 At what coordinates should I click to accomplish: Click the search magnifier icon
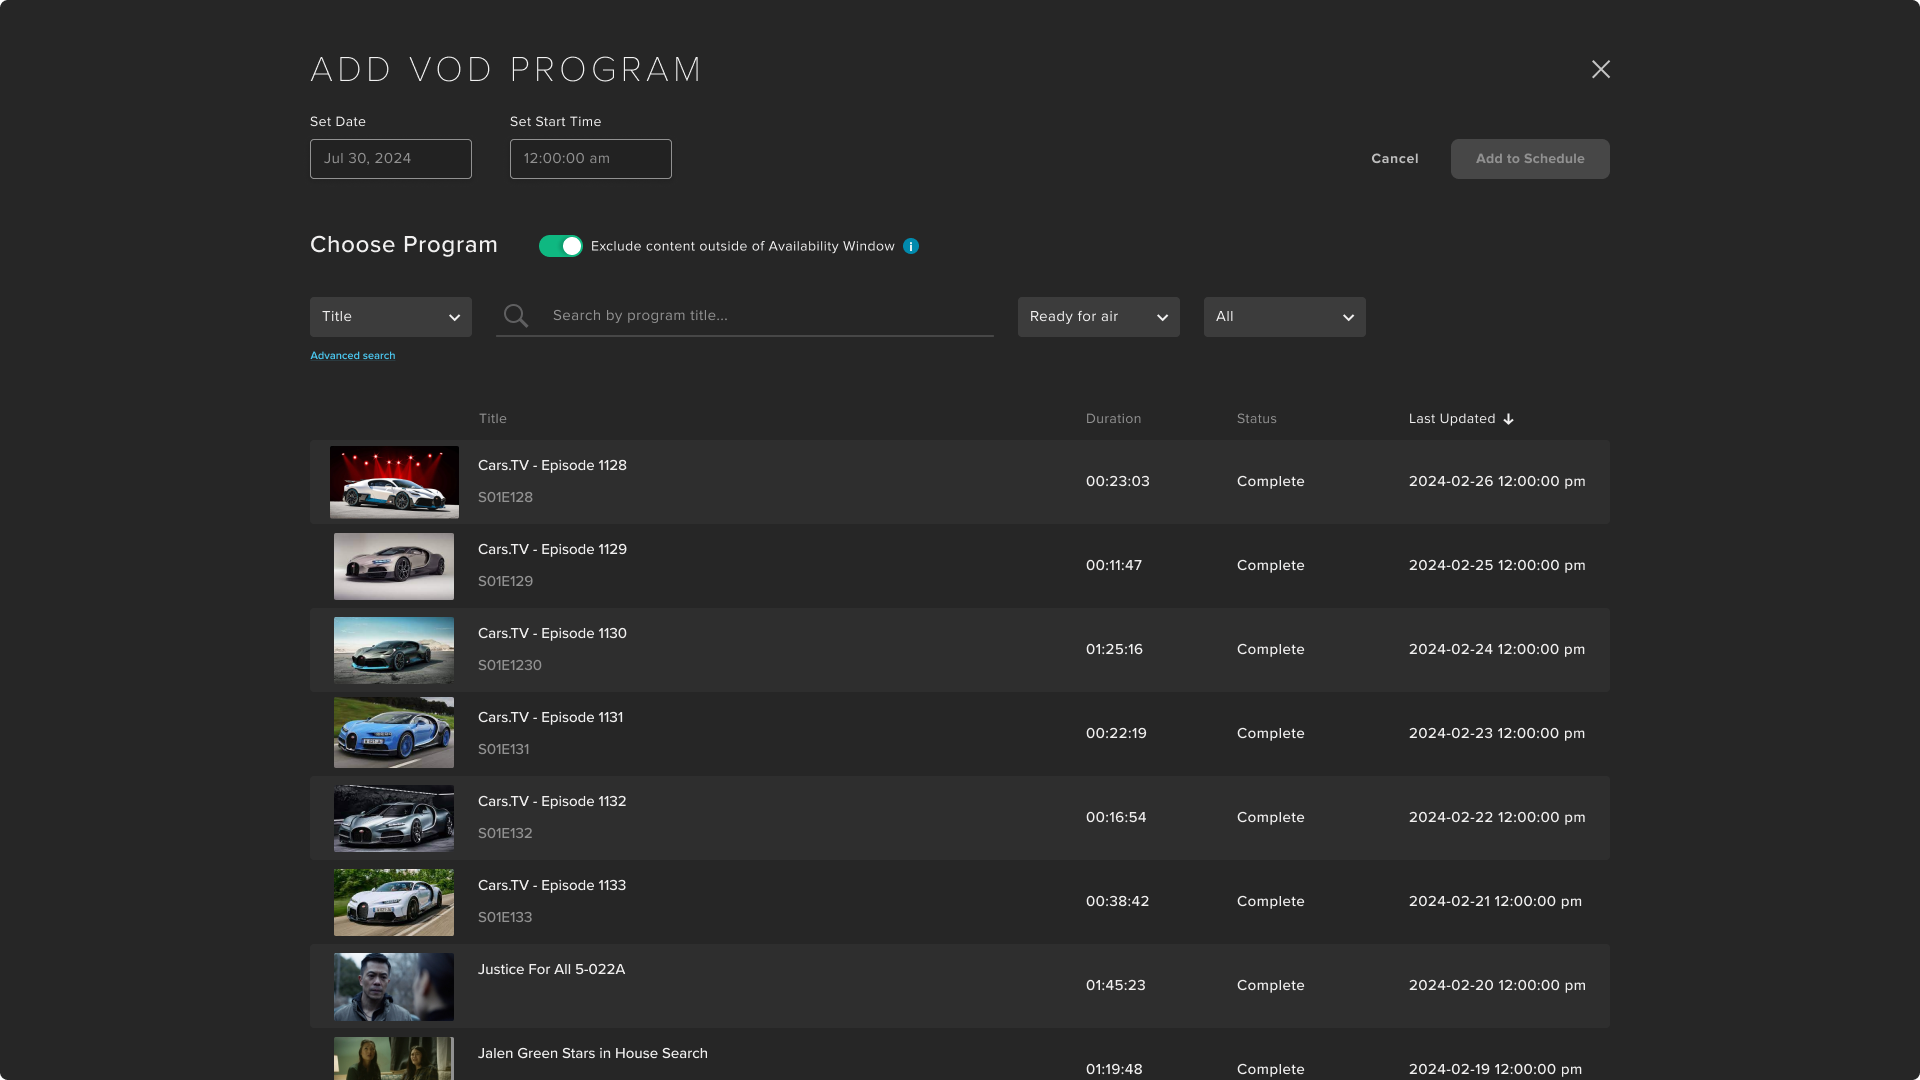tap(516, 316)
